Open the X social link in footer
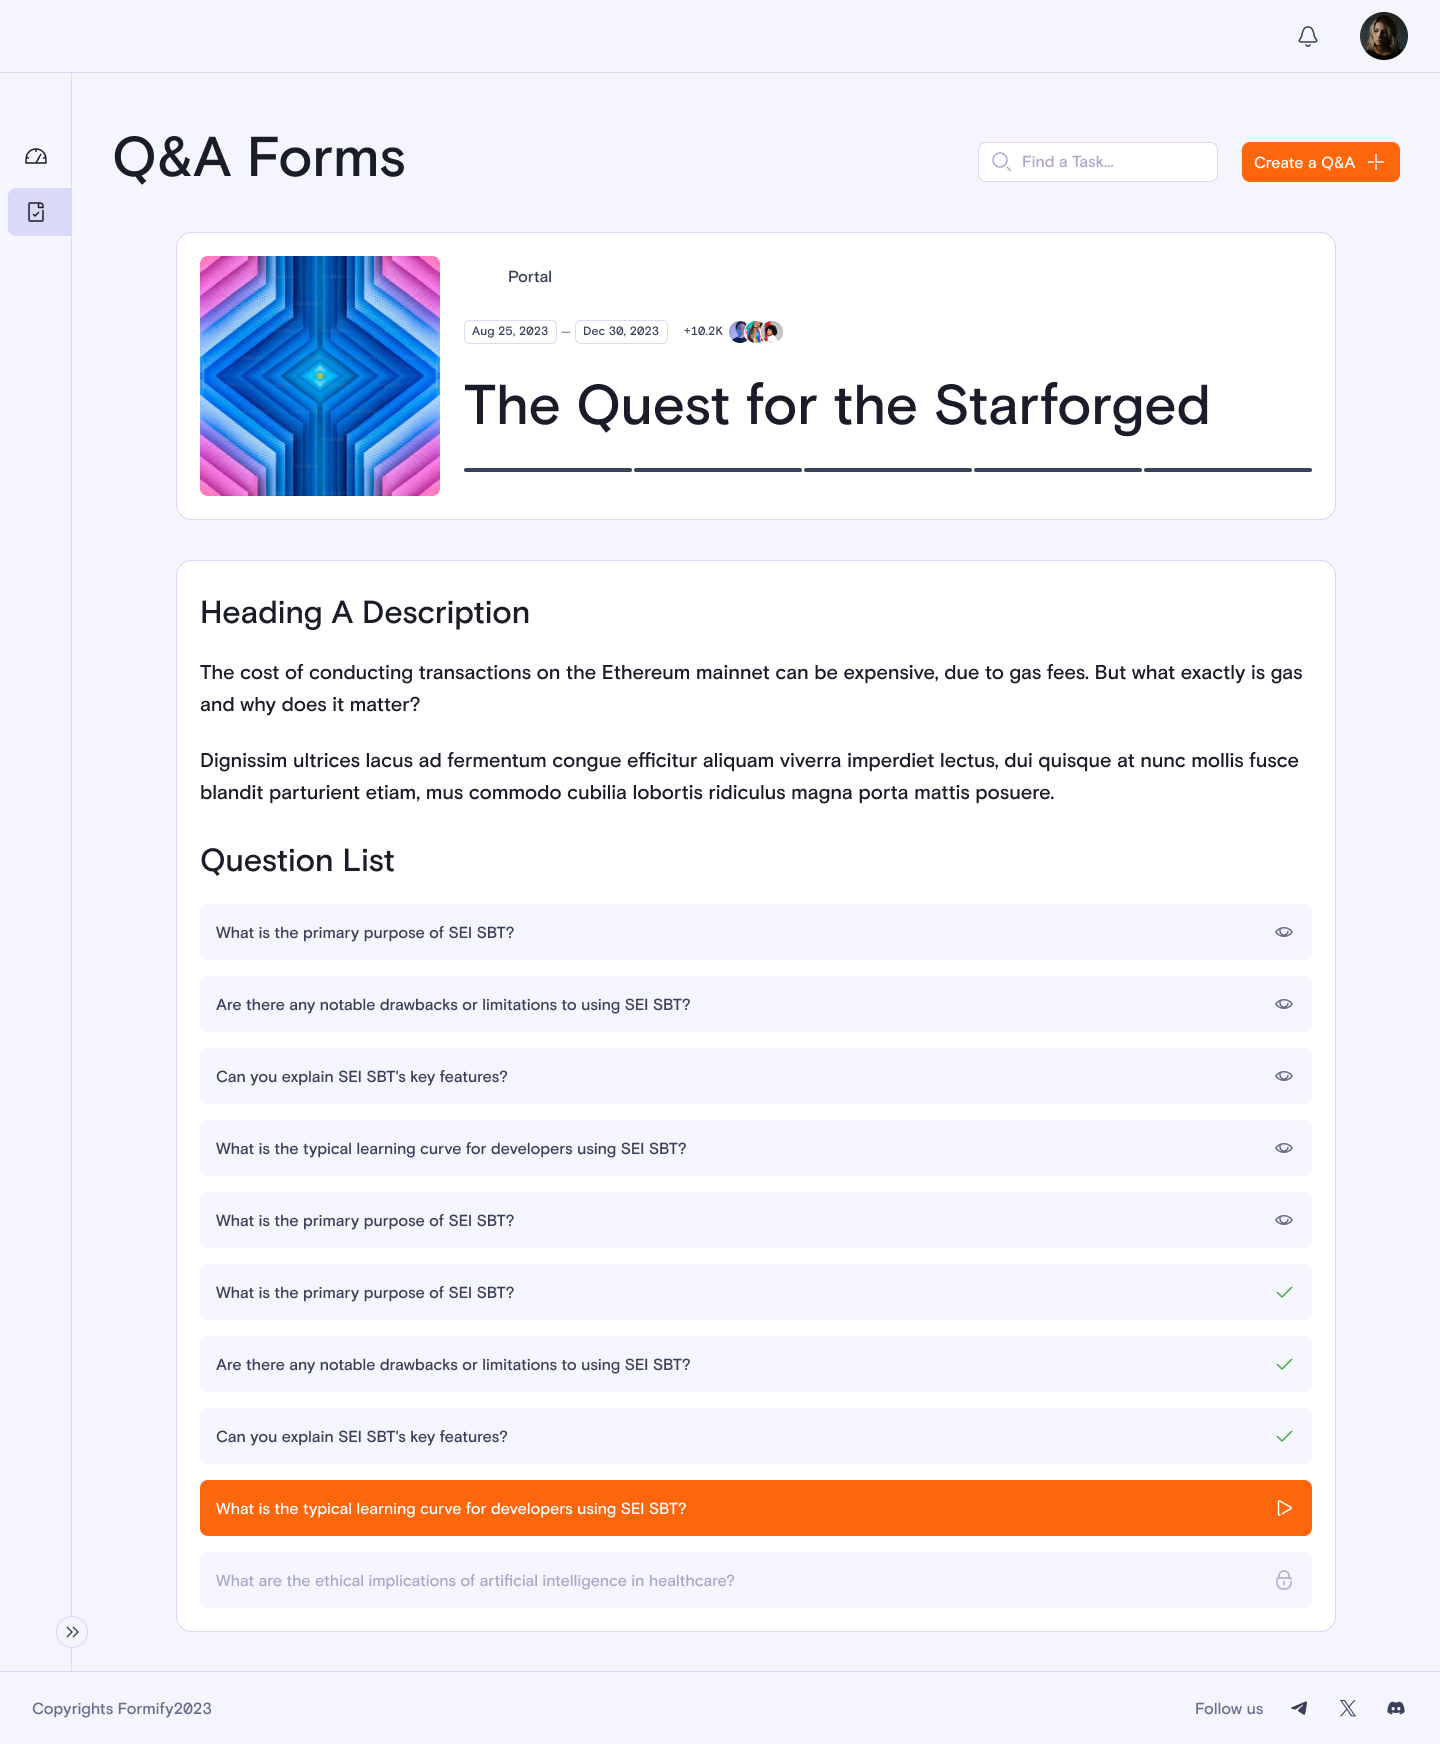 pos(1348,1708)
